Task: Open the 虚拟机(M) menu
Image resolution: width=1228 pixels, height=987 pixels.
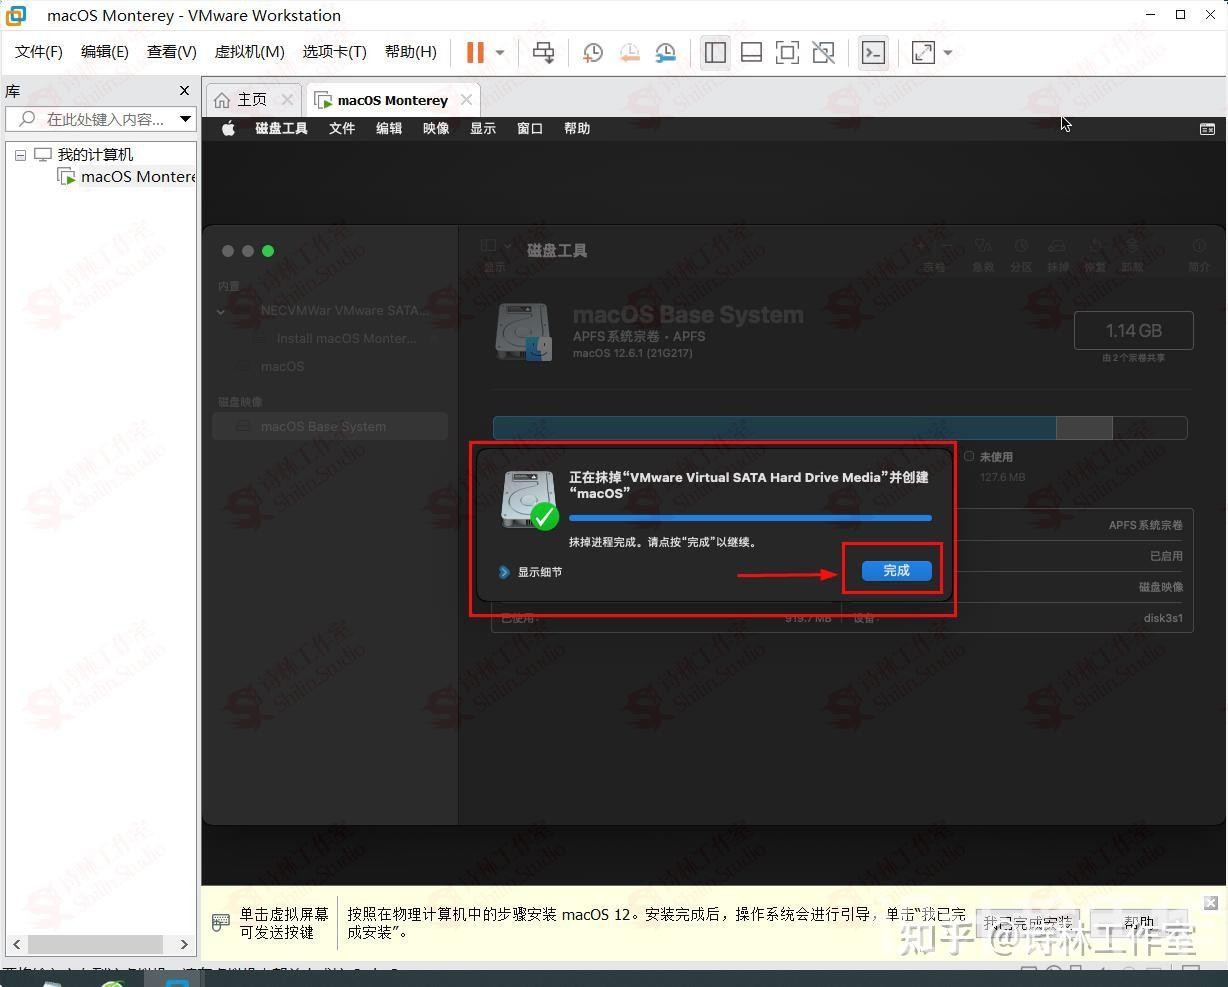Action: coord(249,51)
